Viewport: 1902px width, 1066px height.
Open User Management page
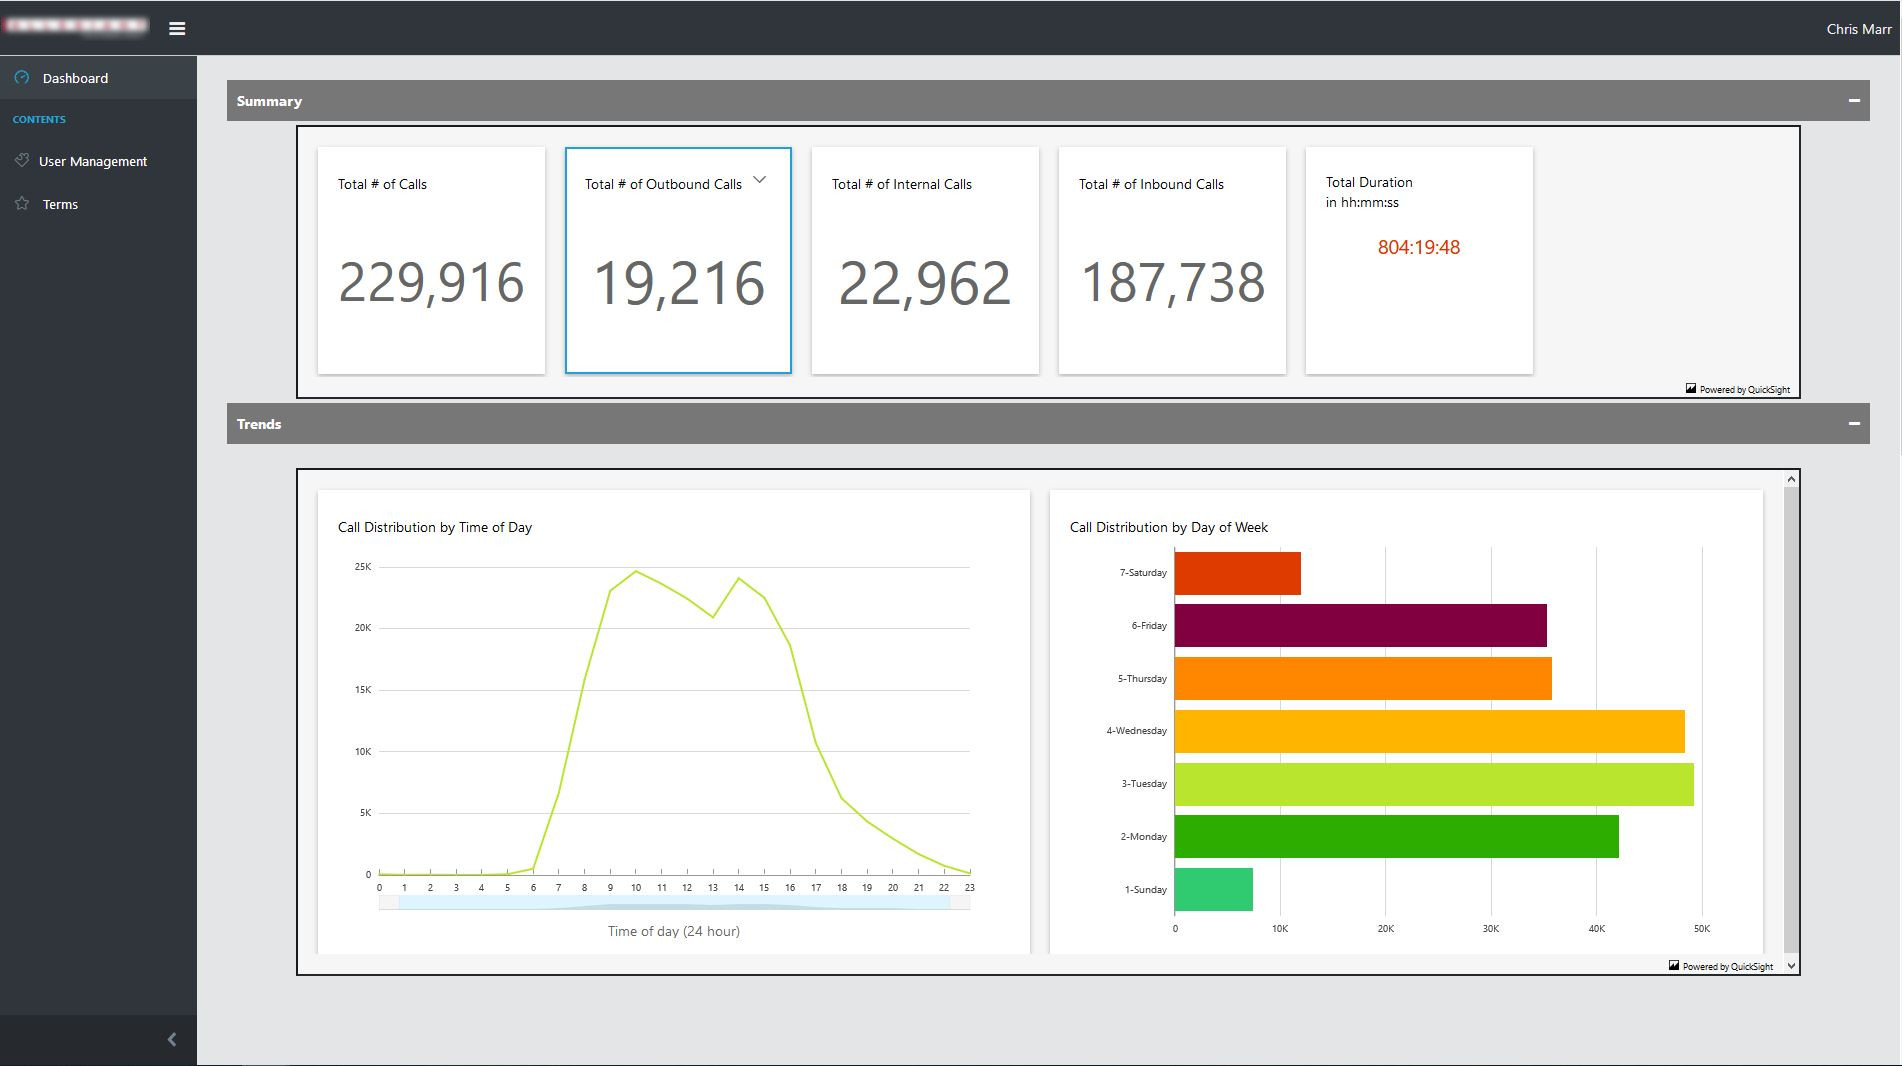(x=93, y=161)
